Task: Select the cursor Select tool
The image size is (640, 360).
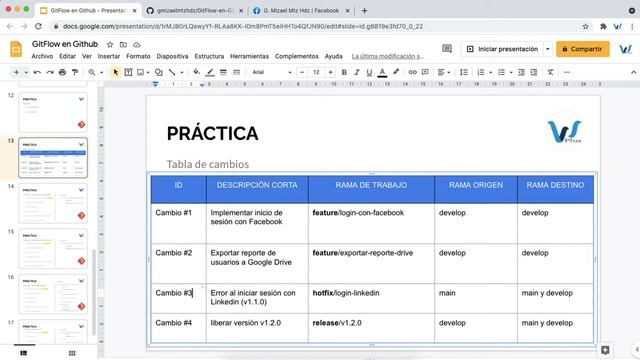Action: pos(116,72)
